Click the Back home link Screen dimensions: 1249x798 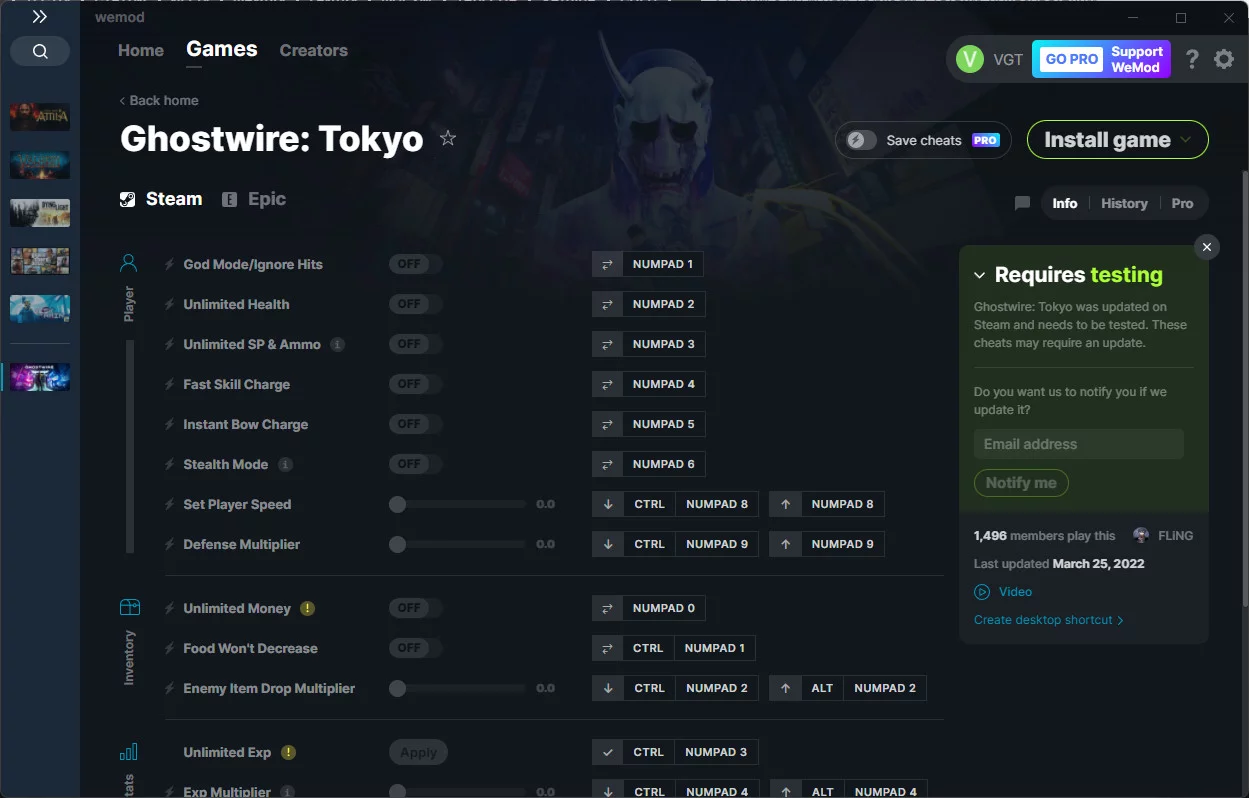[x=159, y=100]
